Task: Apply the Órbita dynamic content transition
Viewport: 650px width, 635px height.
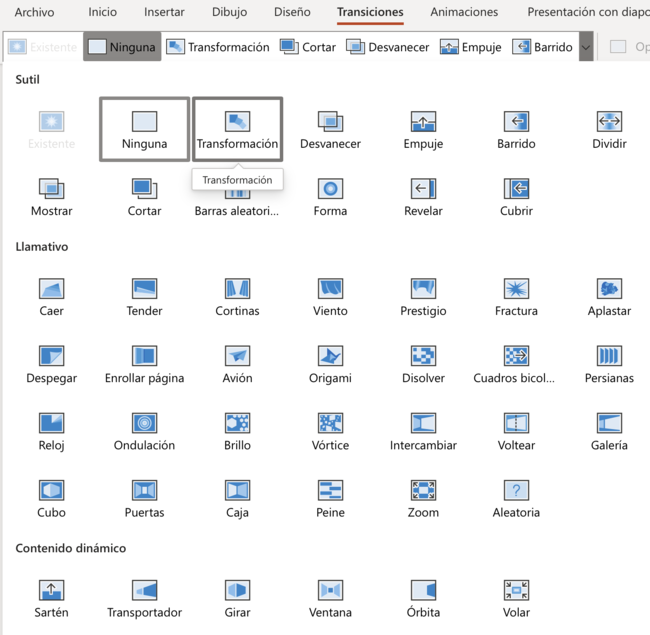Action: click(423, 597)
